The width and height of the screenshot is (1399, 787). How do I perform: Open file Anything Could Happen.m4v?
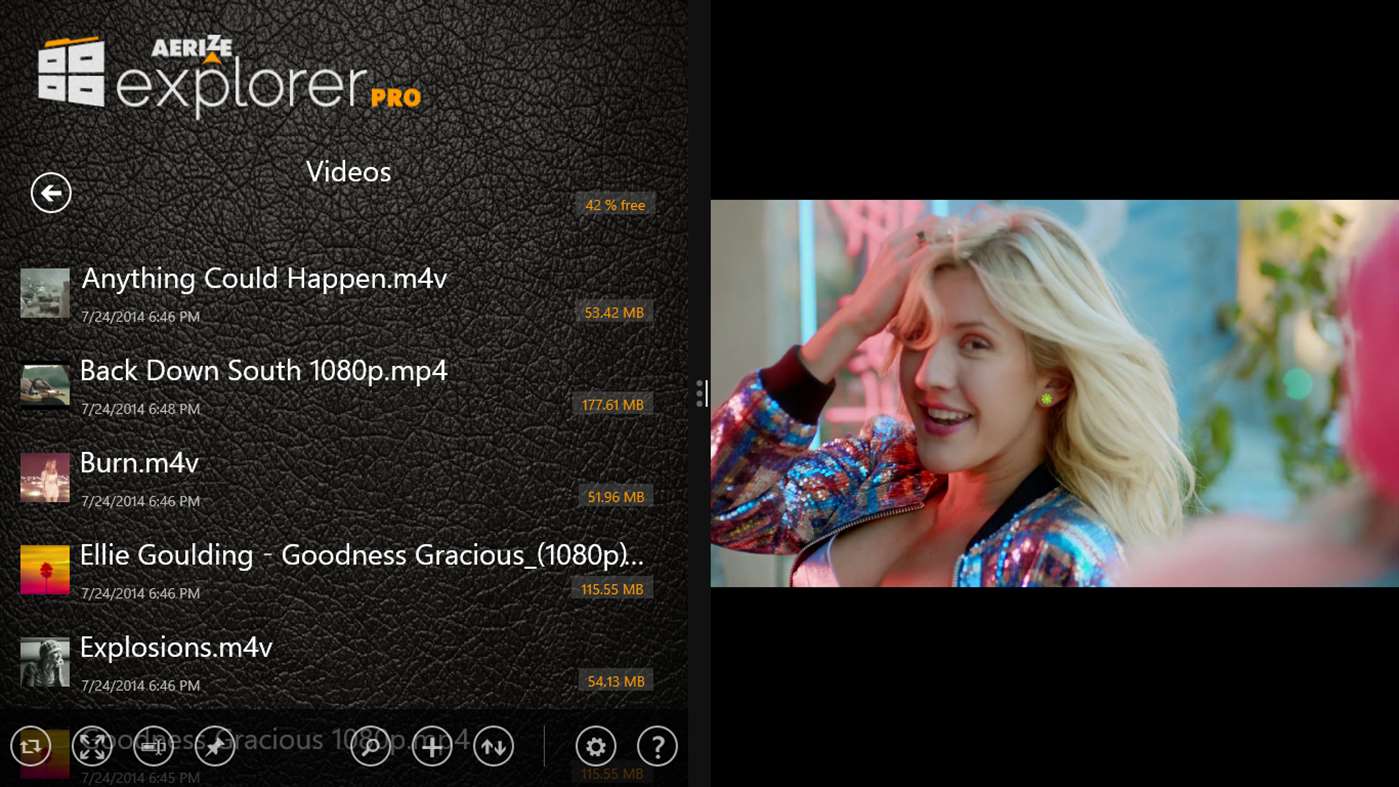pos(264,278)
